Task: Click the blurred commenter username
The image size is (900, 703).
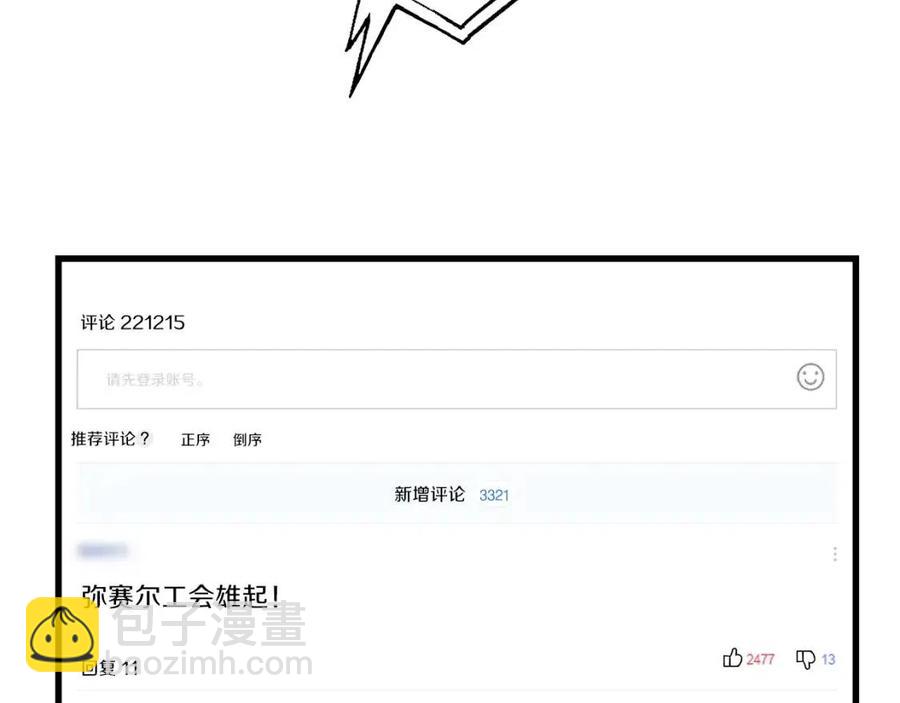Action: pyautogui.click(x=103, y=551)
